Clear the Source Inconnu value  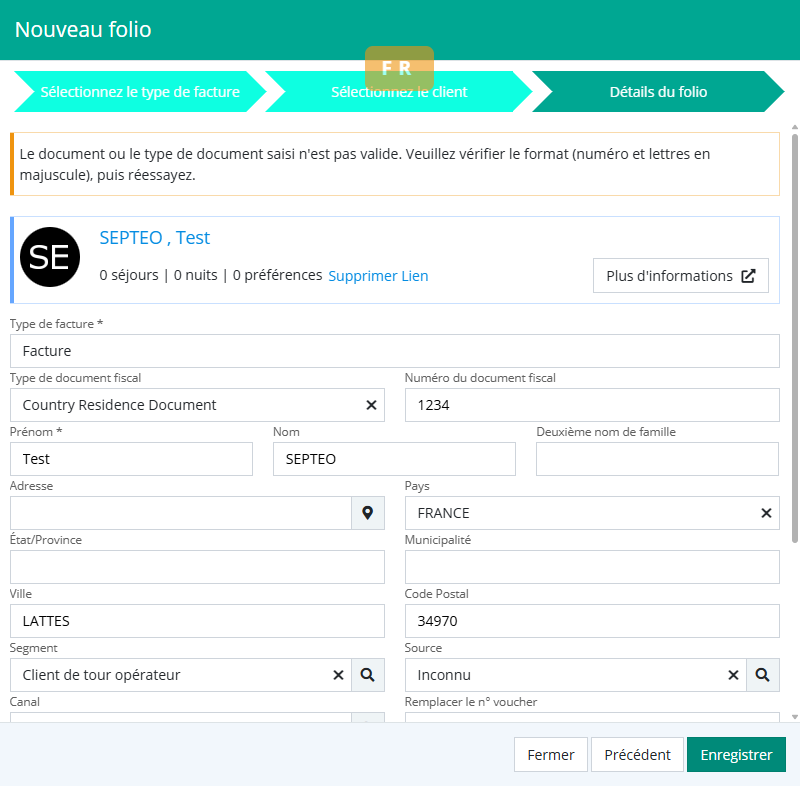[733, 675]
